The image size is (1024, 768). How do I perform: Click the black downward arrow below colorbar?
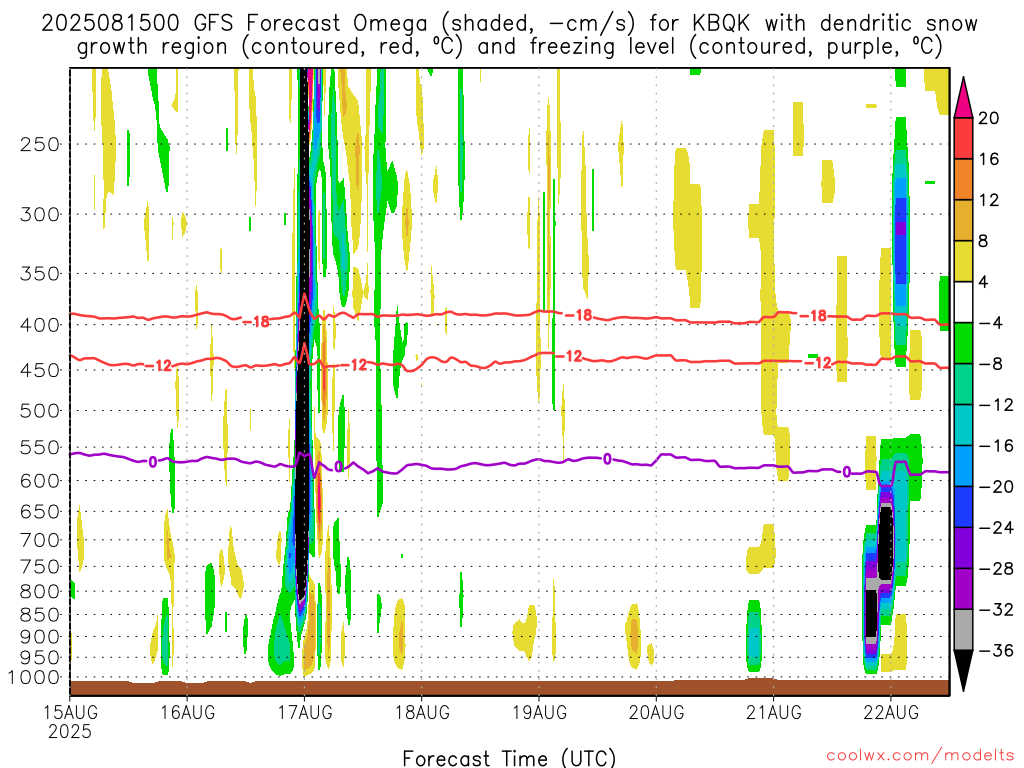click(963, 671)
